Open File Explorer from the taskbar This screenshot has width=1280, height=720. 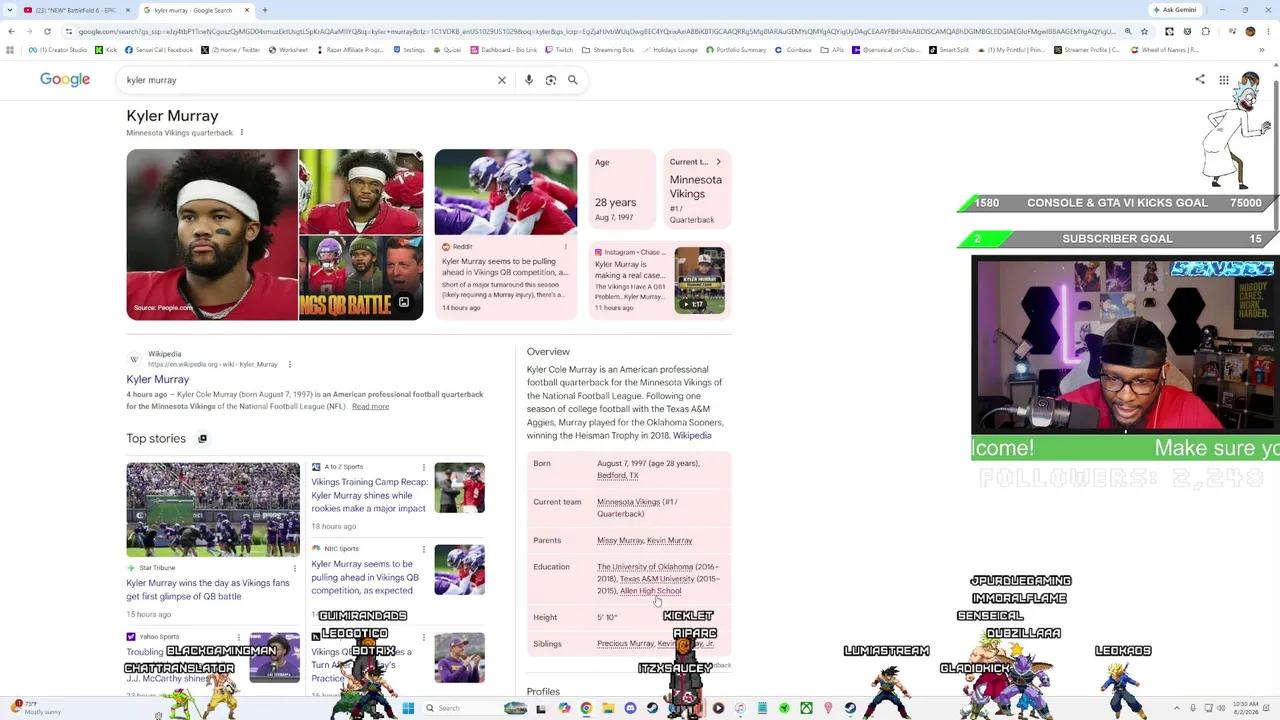(x=608, y=708)
